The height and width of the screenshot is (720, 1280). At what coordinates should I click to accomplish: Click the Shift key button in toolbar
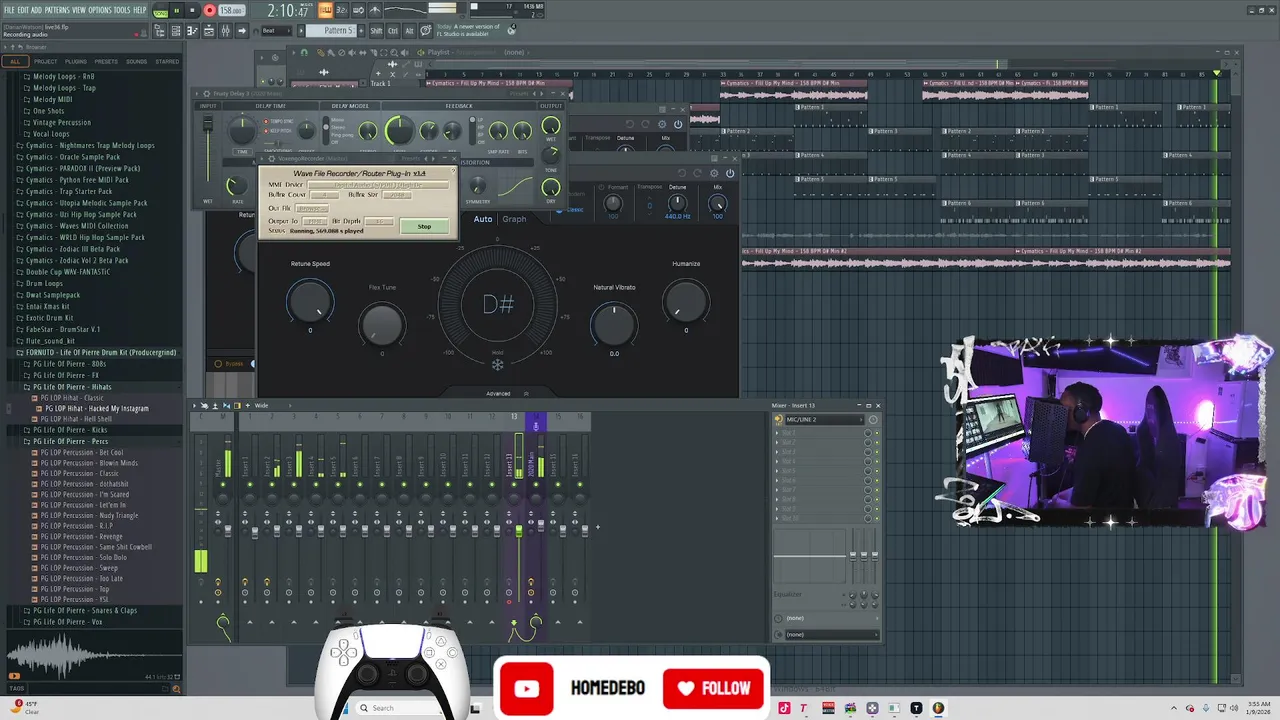coord(376,31)
